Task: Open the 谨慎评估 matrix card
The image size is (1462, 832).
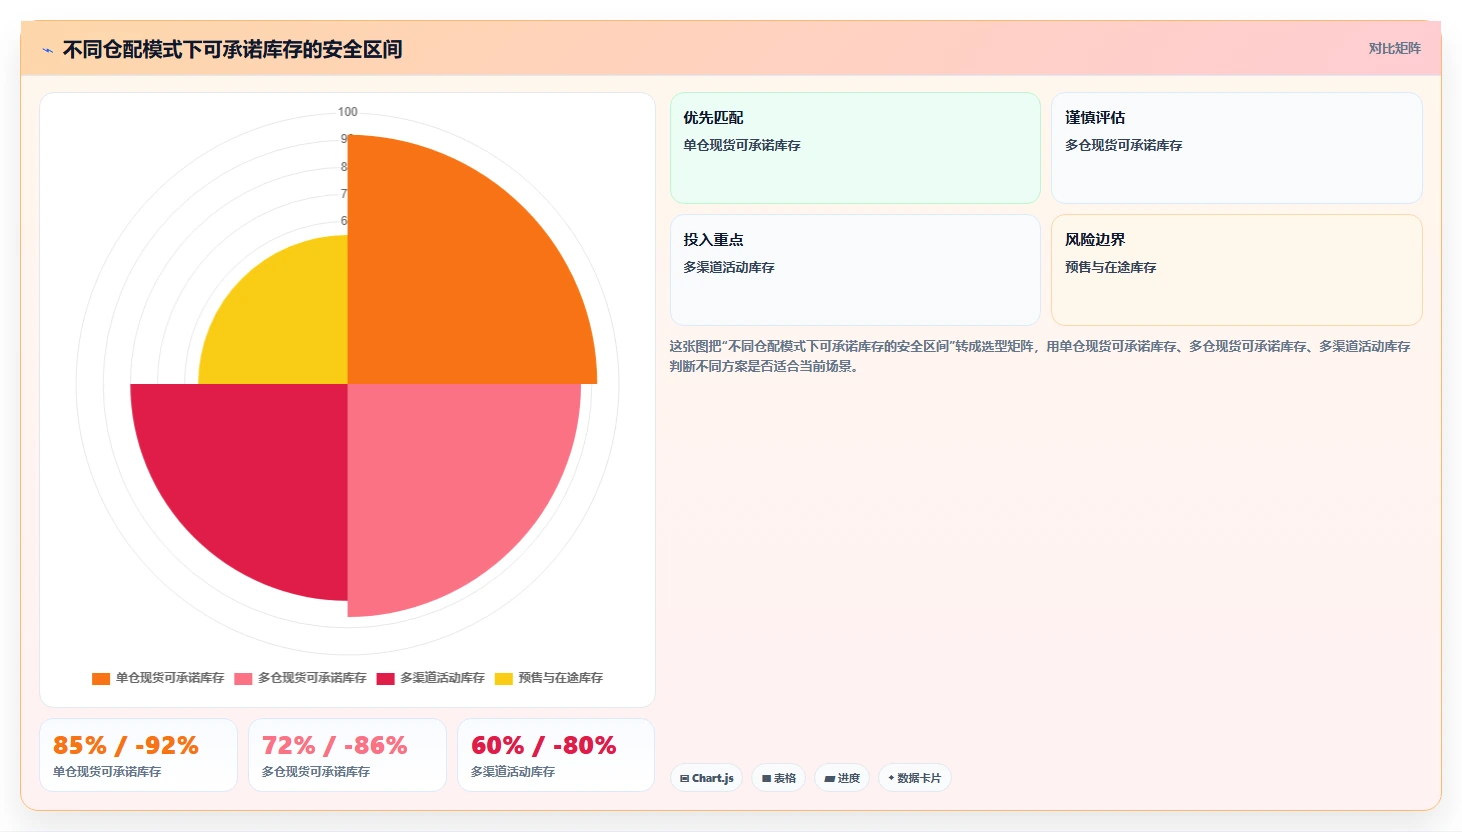Action: [x=1236, y=148]
